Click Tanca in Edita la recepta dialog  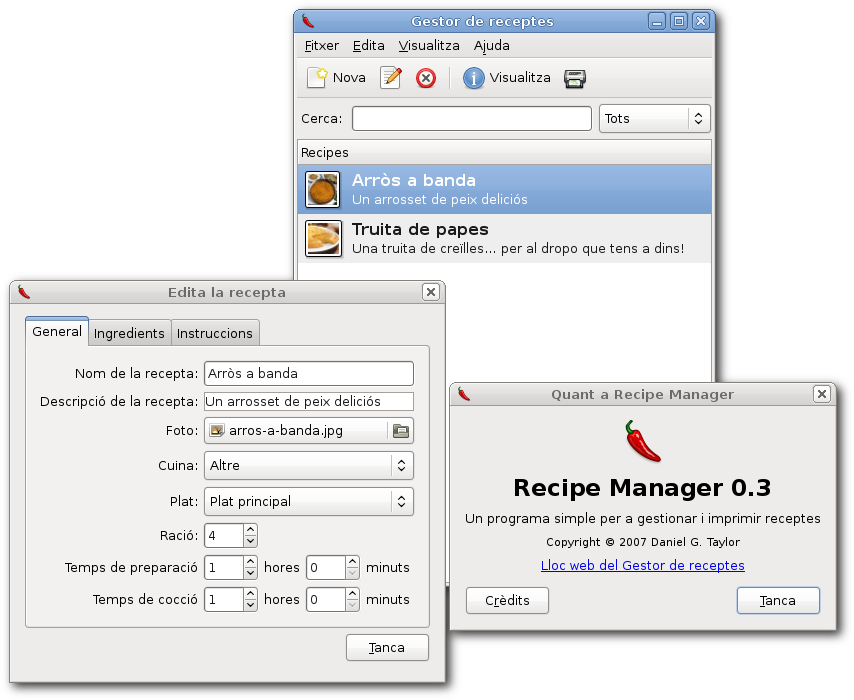[x=387, y=647]
